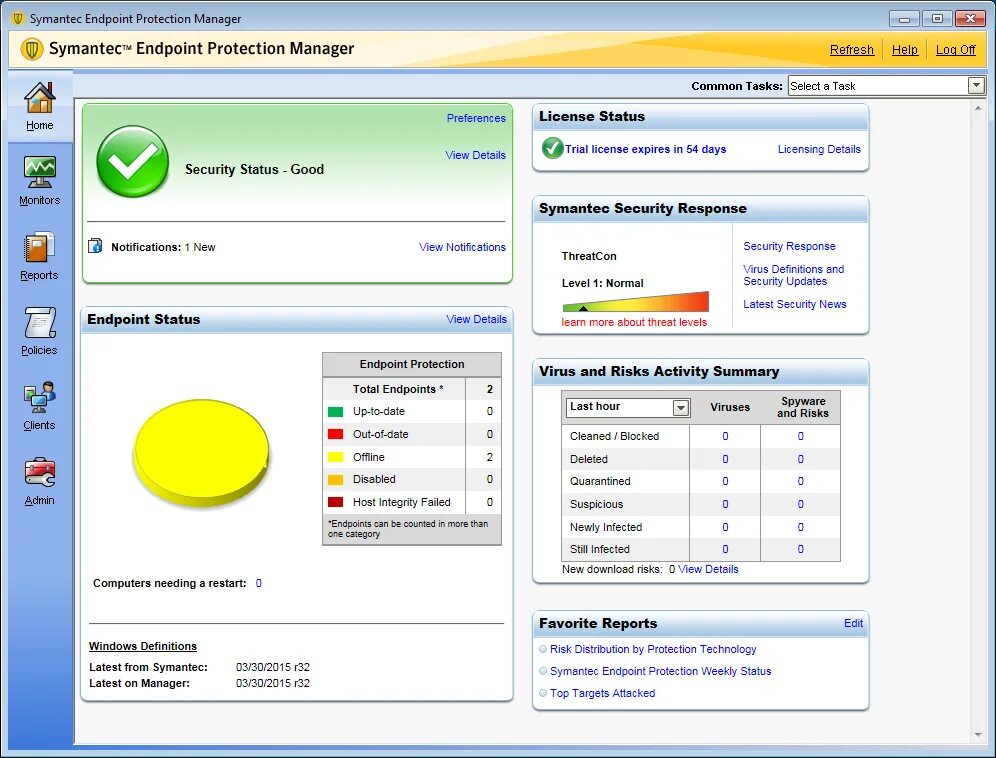
Task: Open the Help link
Action: [x=905, y=50]
